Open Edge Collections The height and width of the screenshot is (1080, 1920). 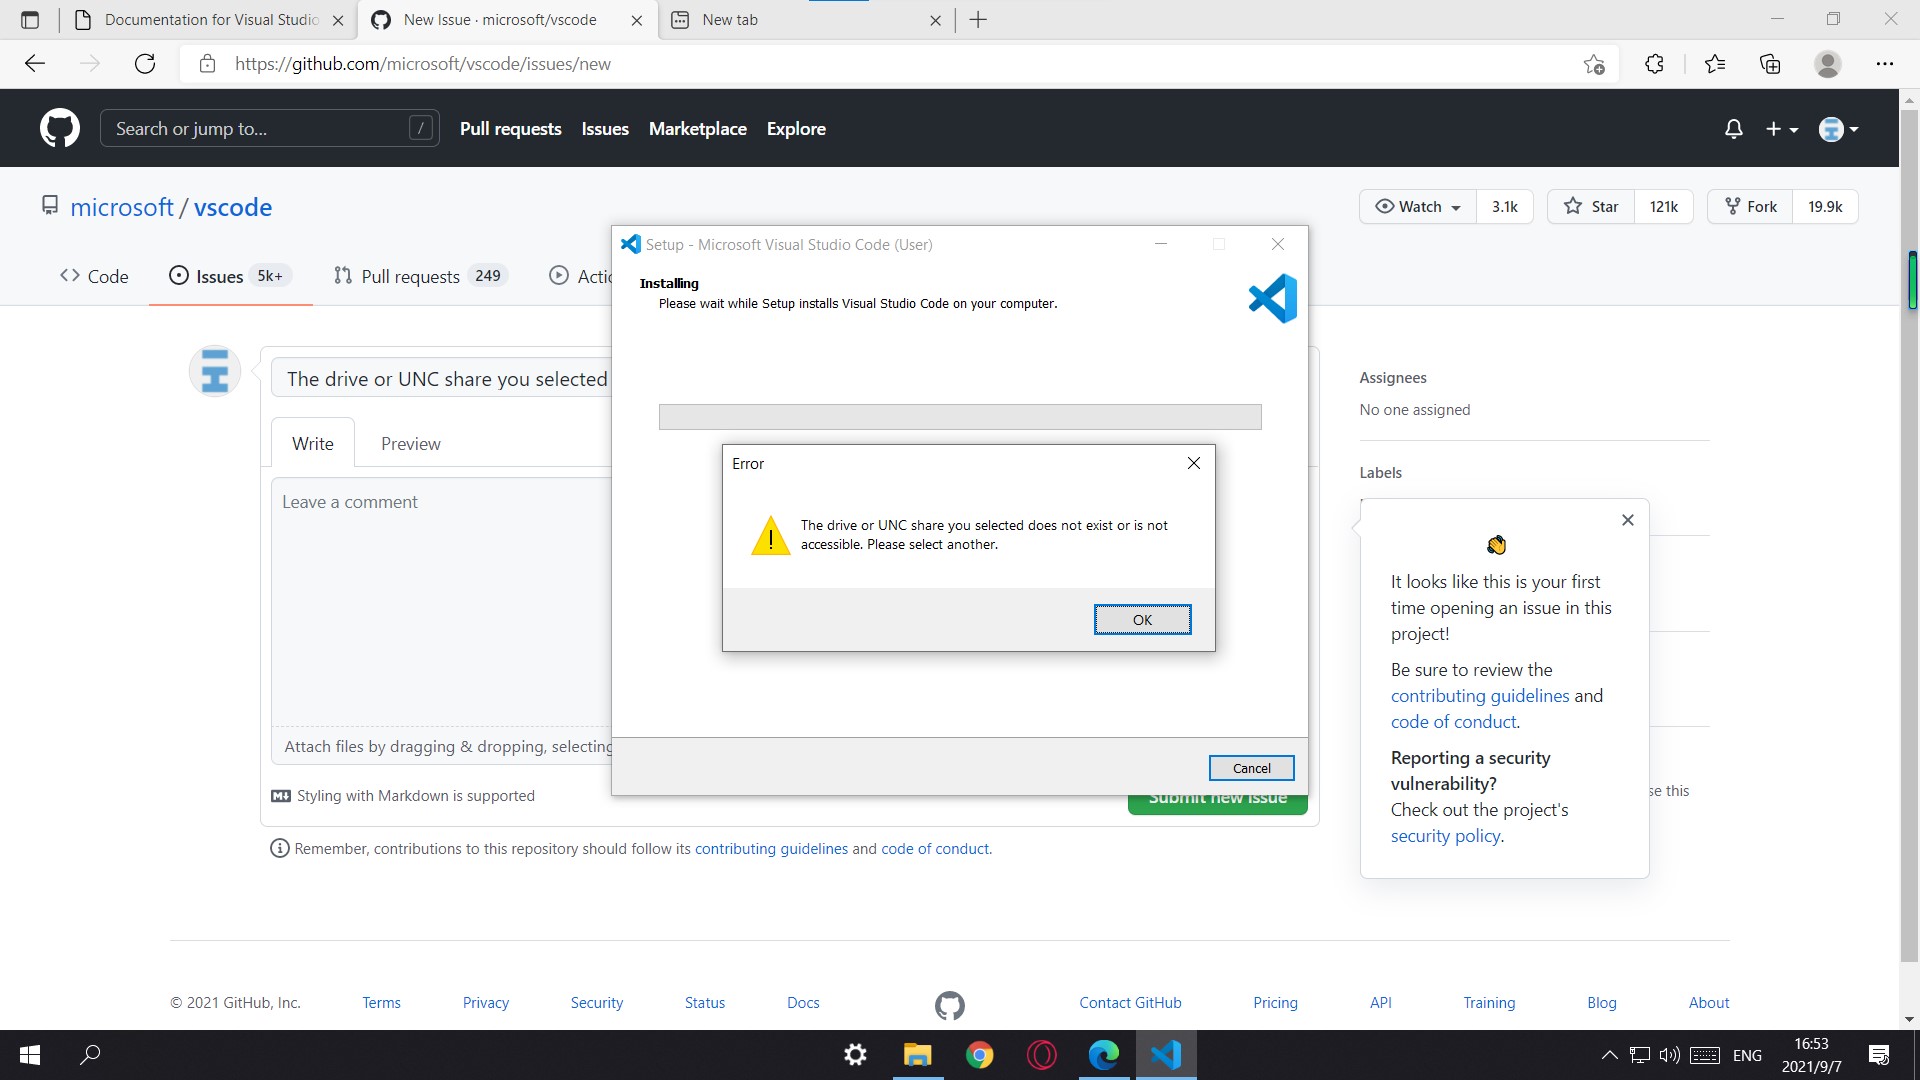1770,63
